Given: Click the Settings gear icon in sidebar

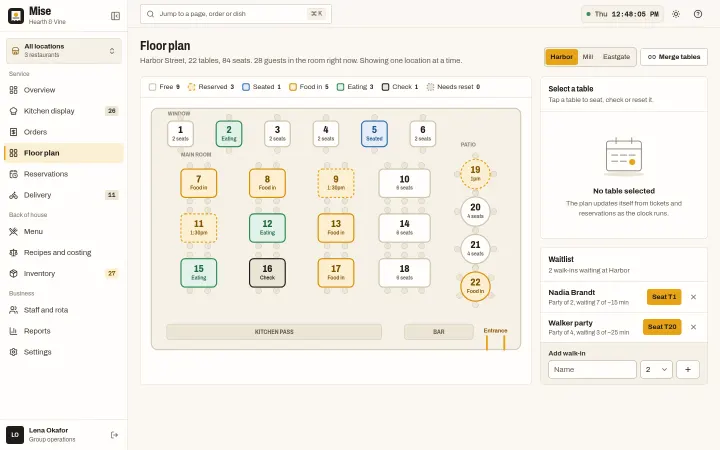Looking at the screenshot, I should point(13,352).
